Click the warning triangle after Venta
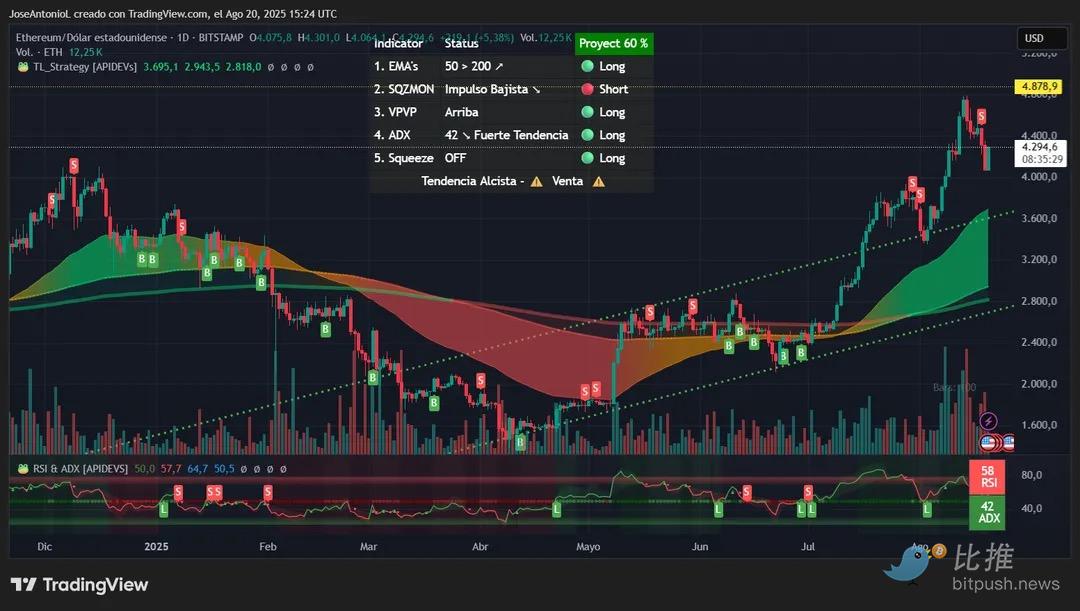This screenshot has width=1080, height=611. tap(599, 181)
